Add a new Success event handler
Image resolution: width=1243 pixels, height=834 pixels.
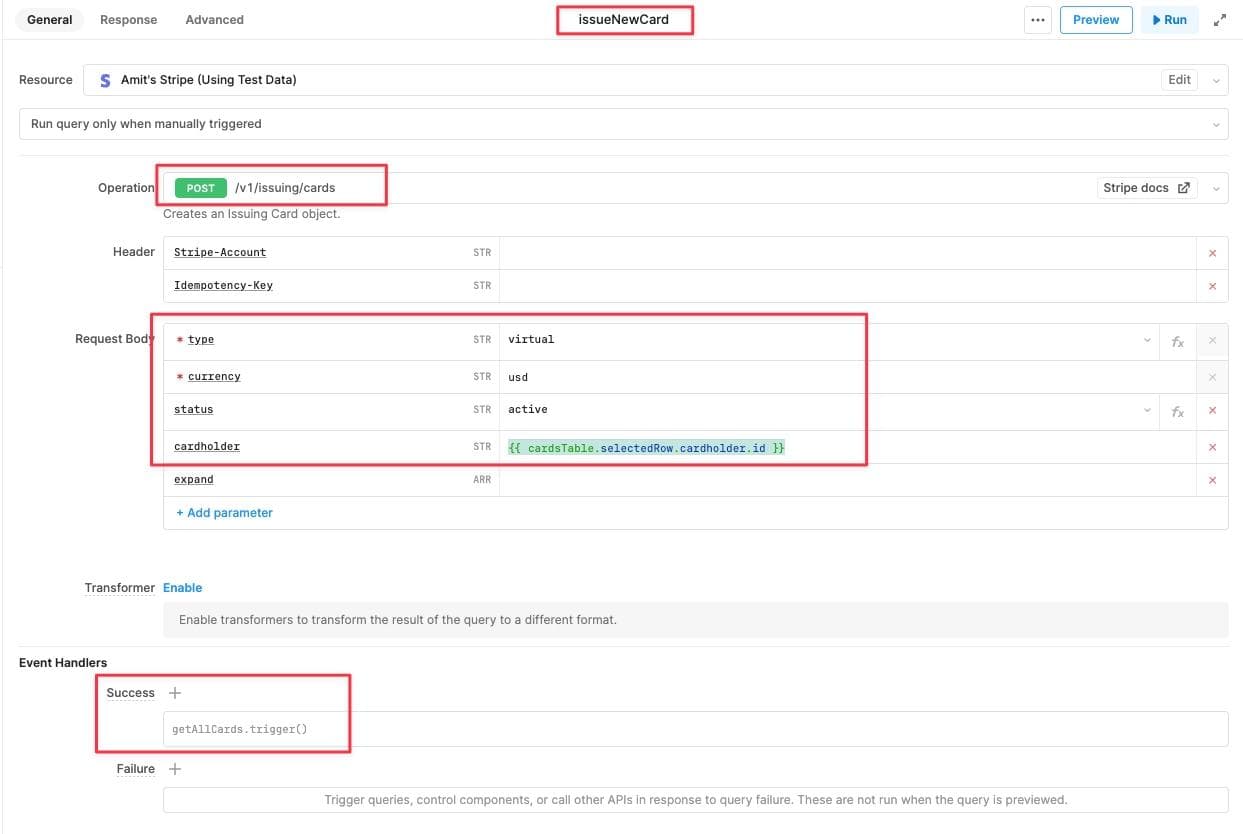click(x=175, y=692)
